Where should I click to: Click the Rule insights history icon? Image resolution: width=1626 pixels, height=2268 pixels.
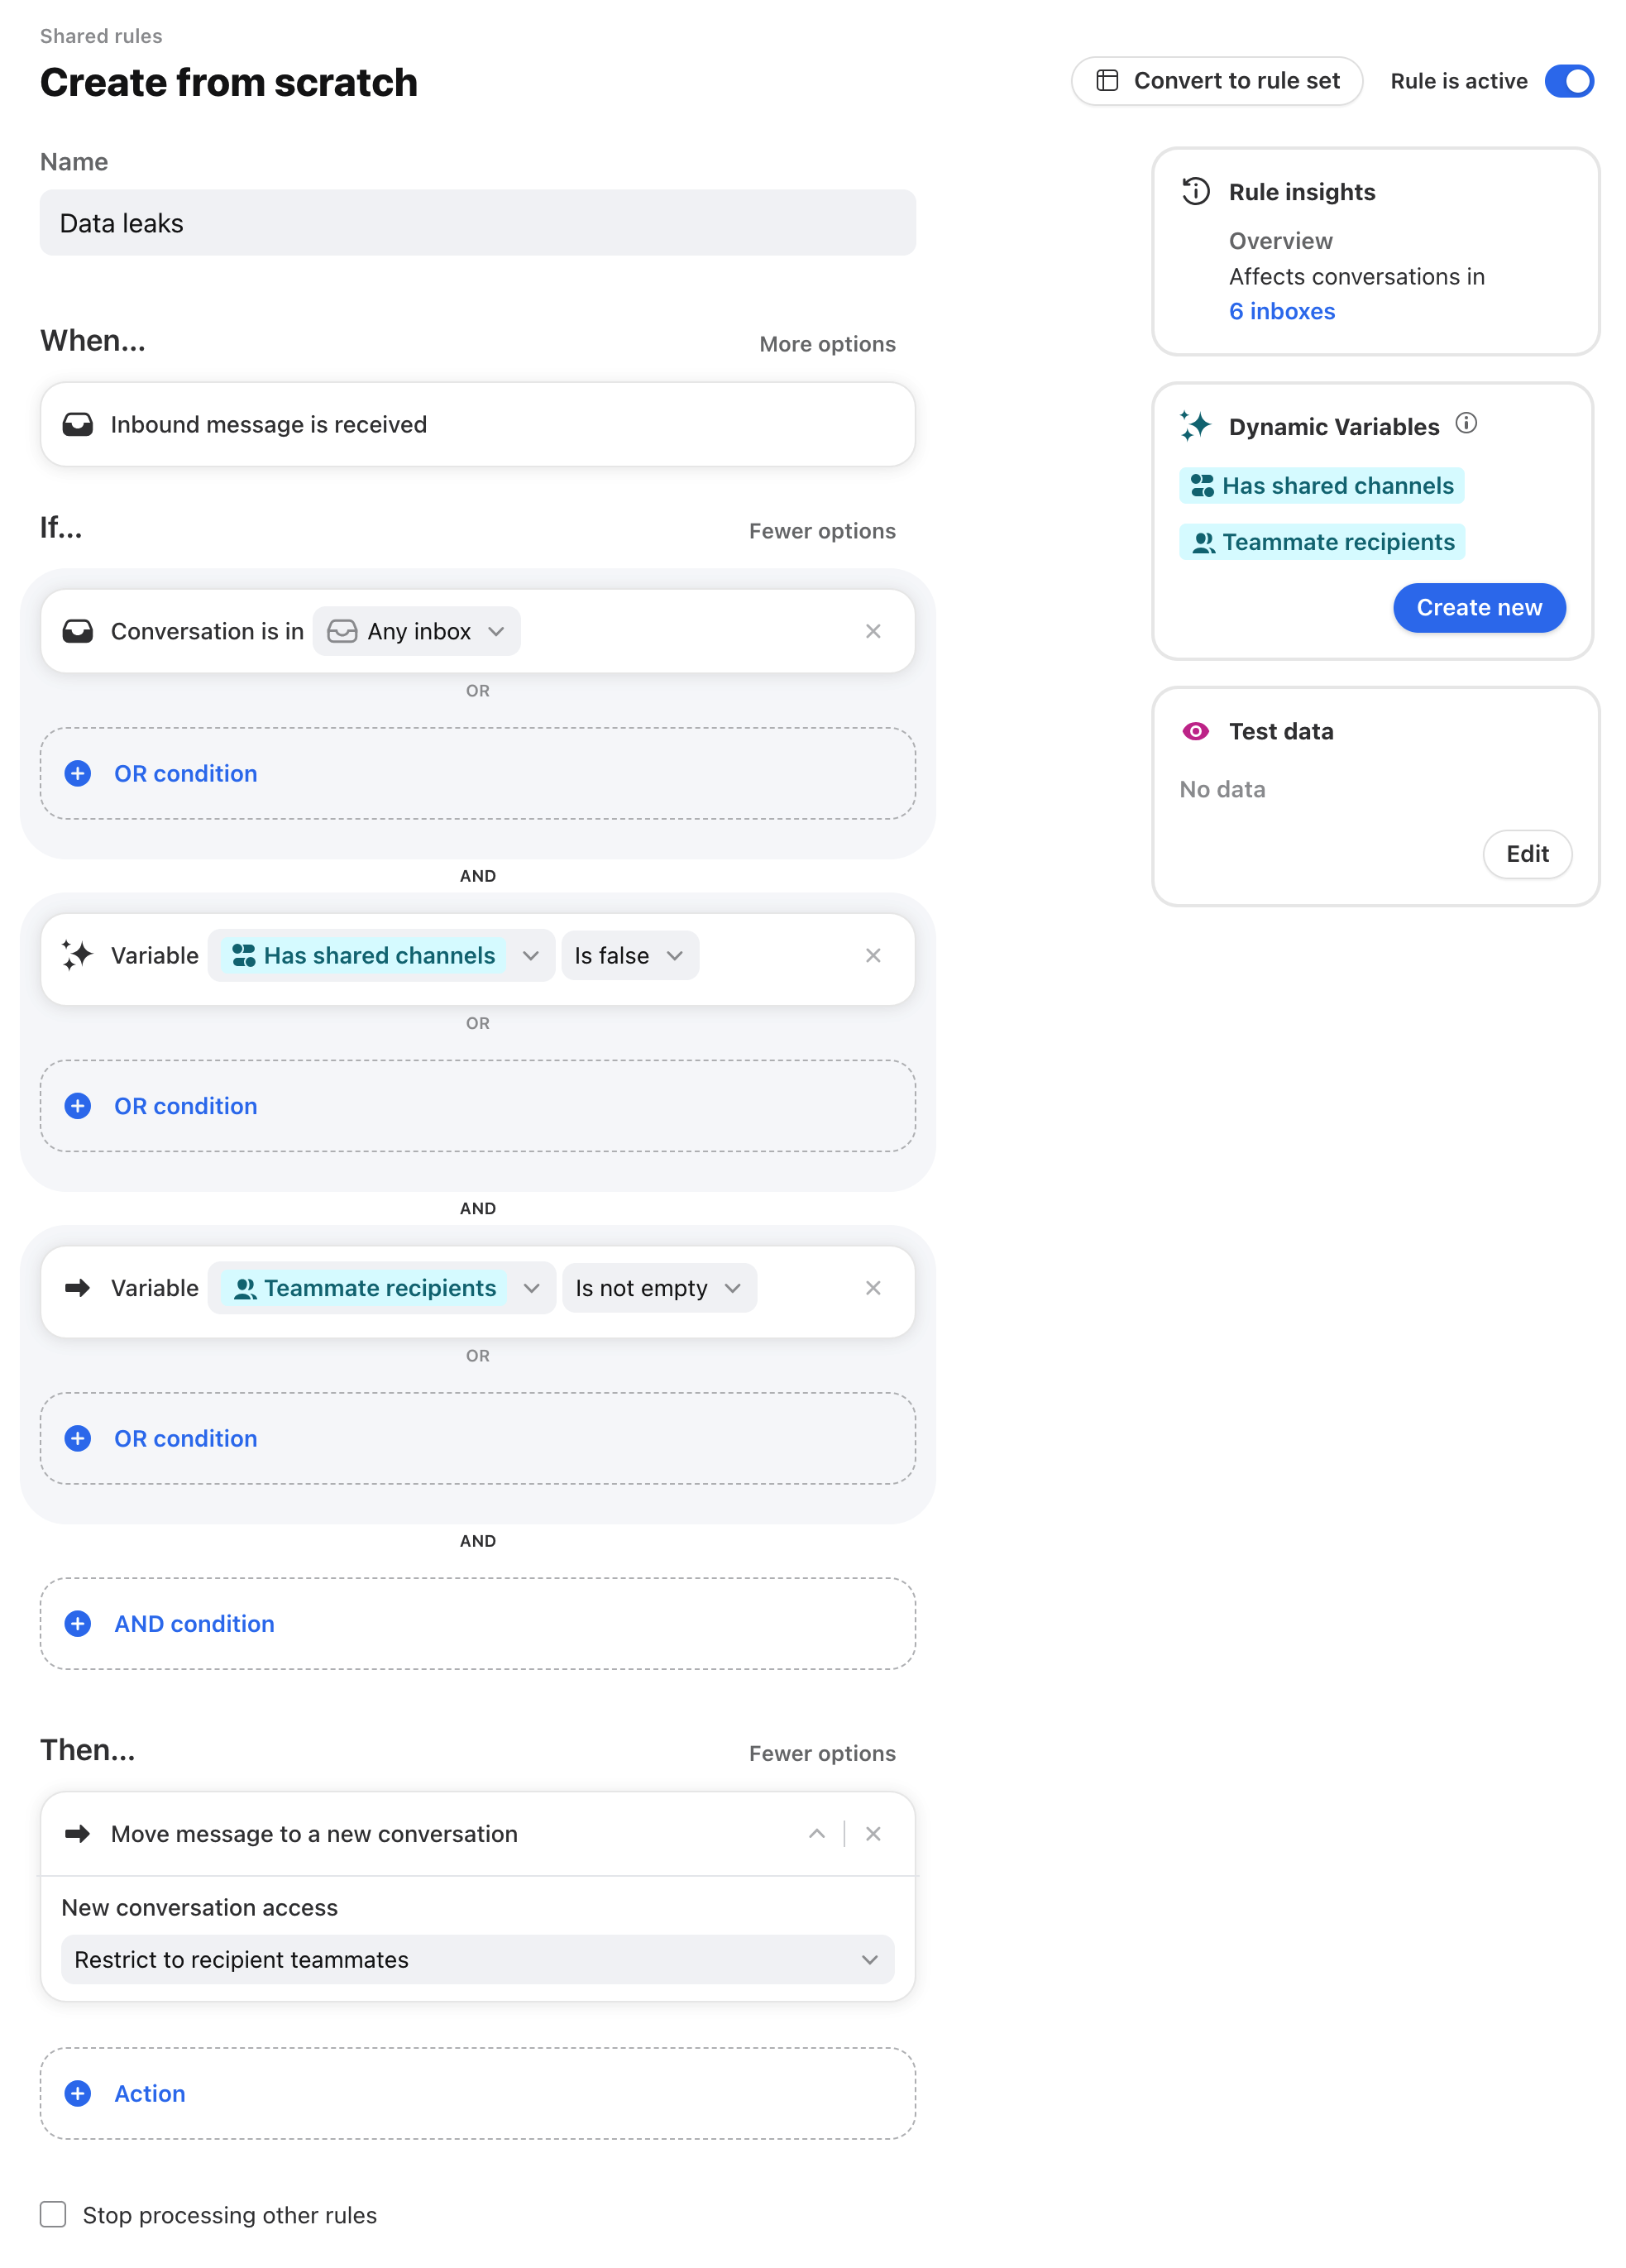click(1194, 191)
